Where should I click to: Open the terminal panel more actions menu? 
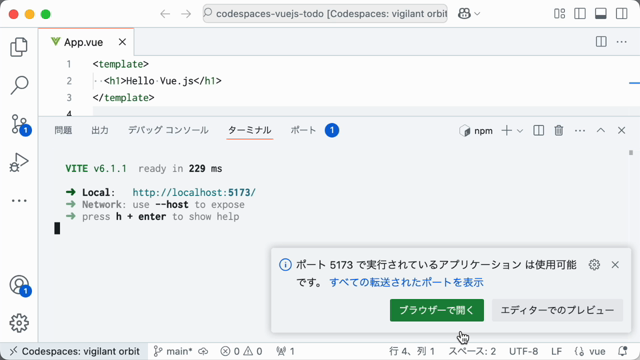(x=580, y=131)
